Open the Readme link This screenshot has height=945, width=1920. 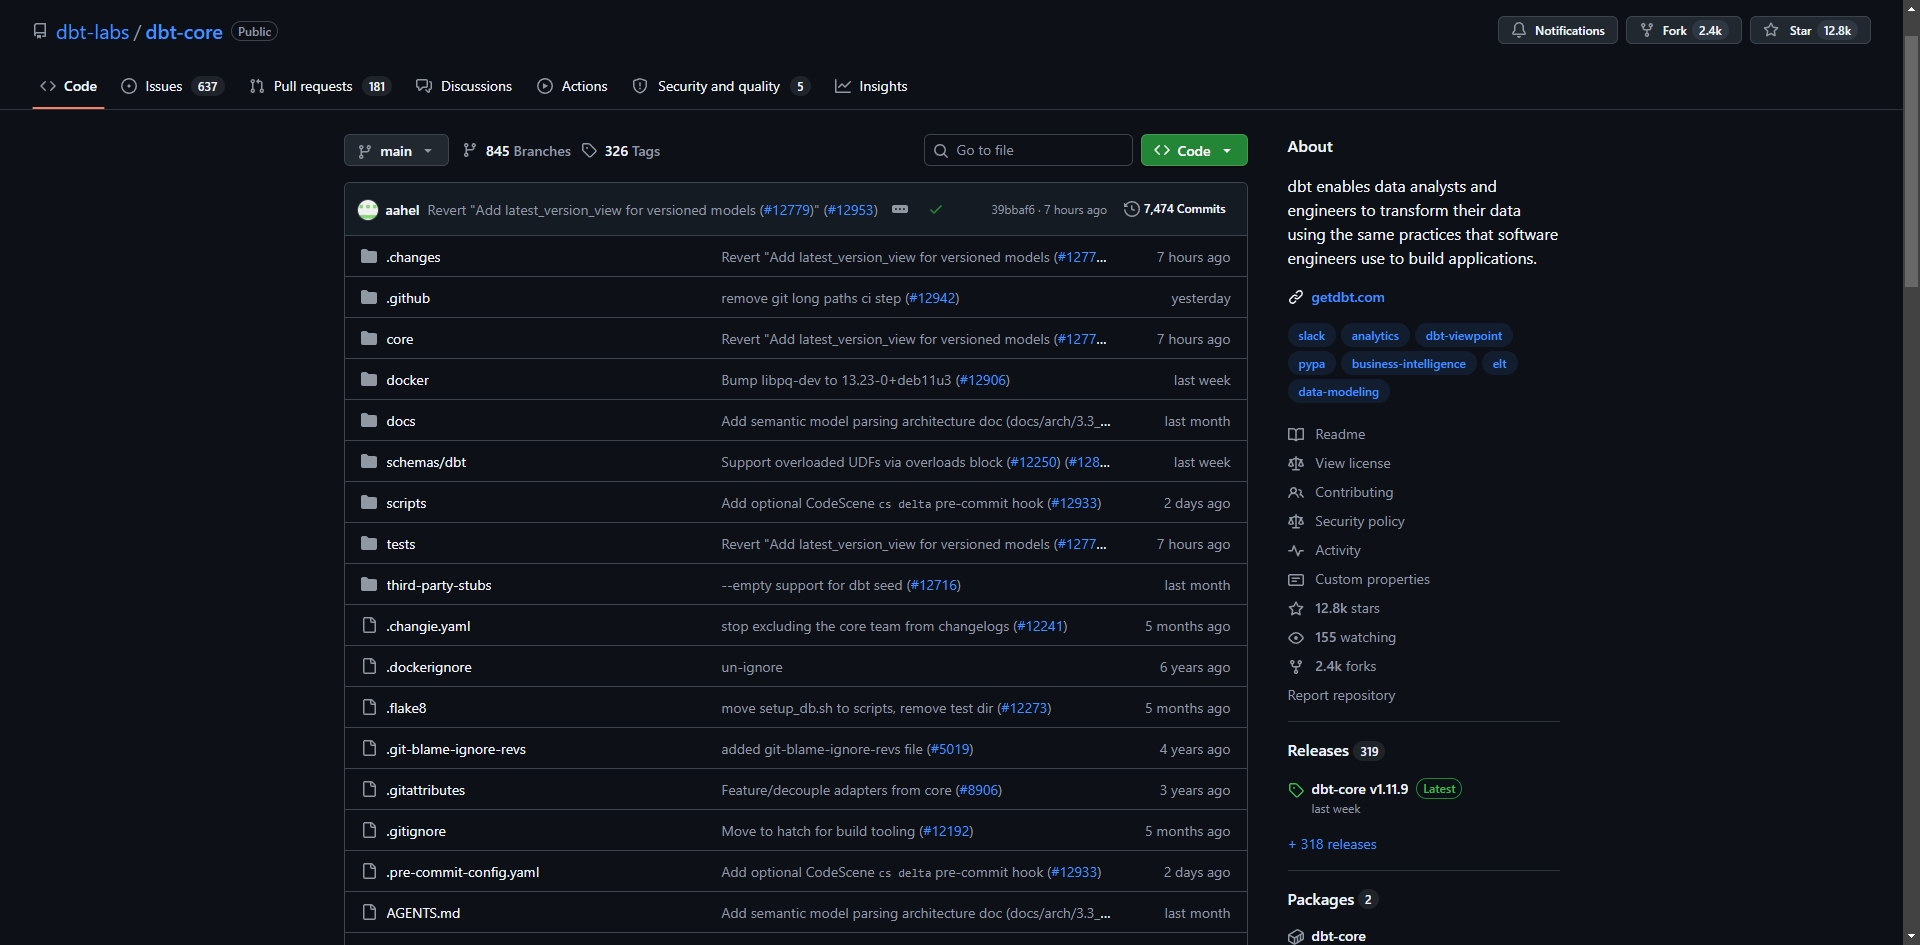[x=1327, y=434]
